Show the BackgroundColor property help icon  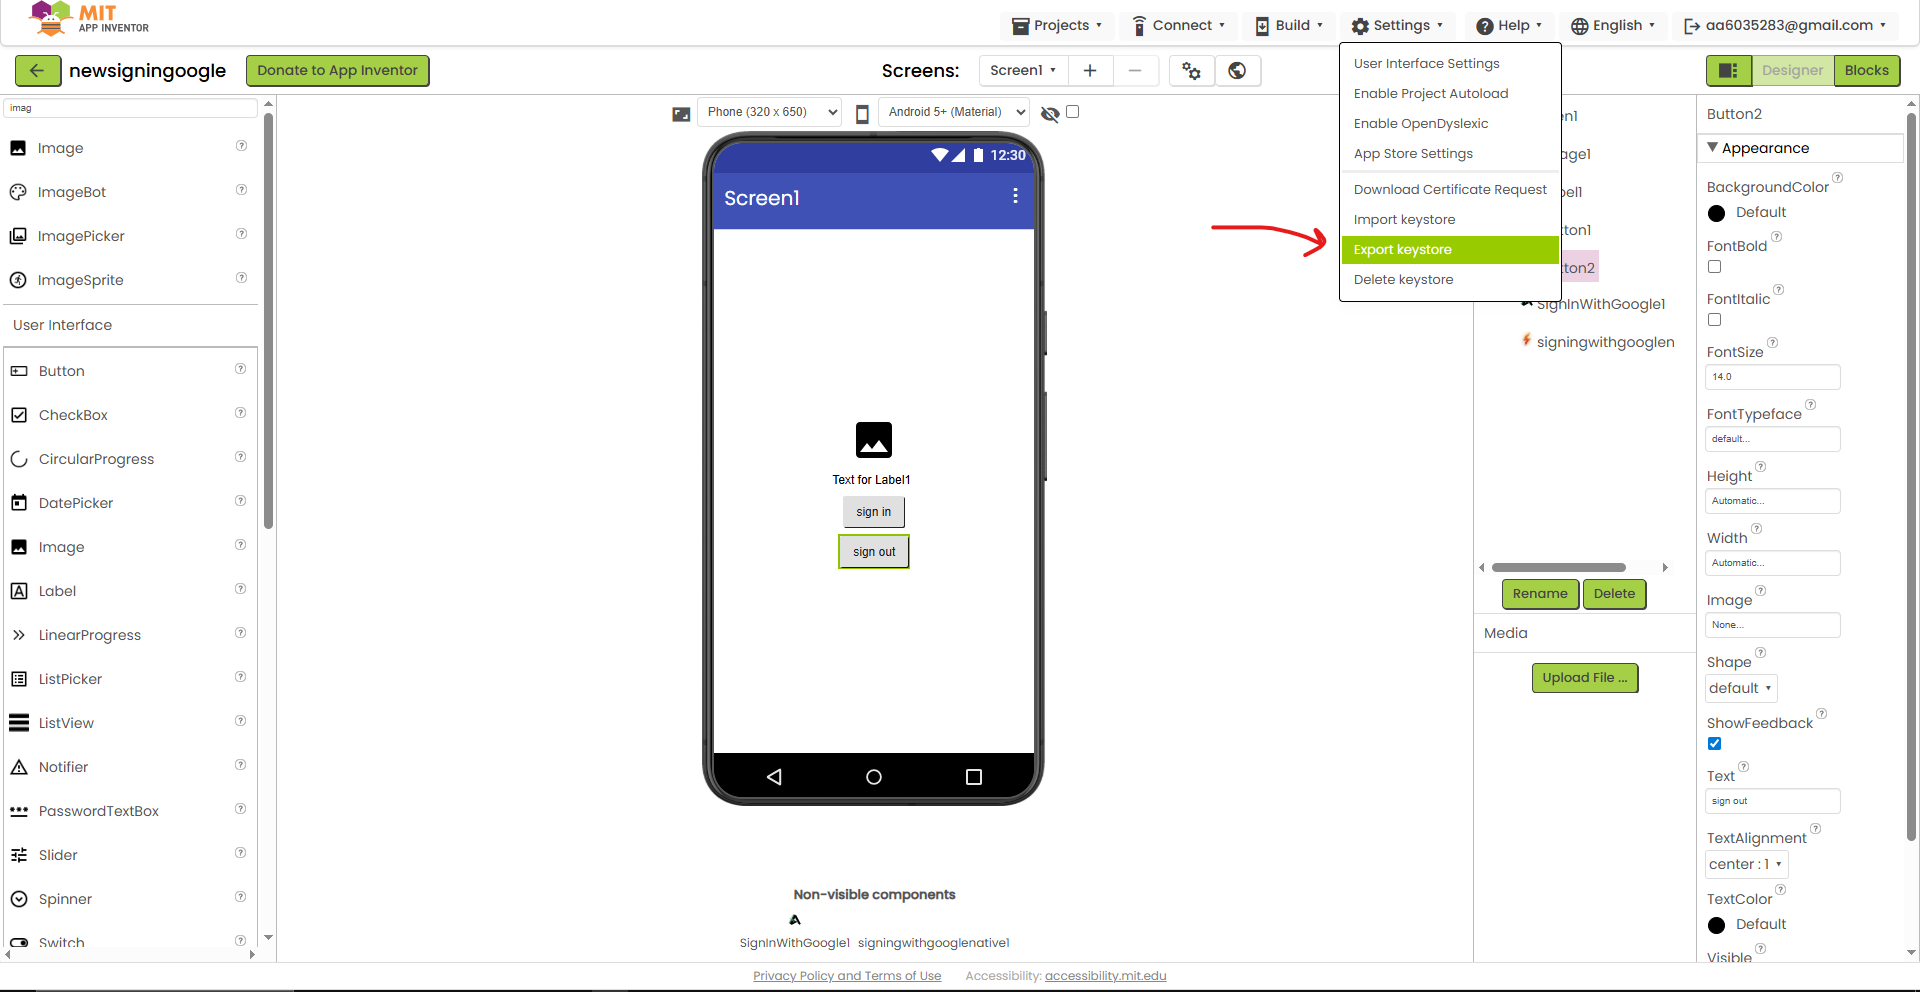pyautogui.click(x=1837, y=178)
